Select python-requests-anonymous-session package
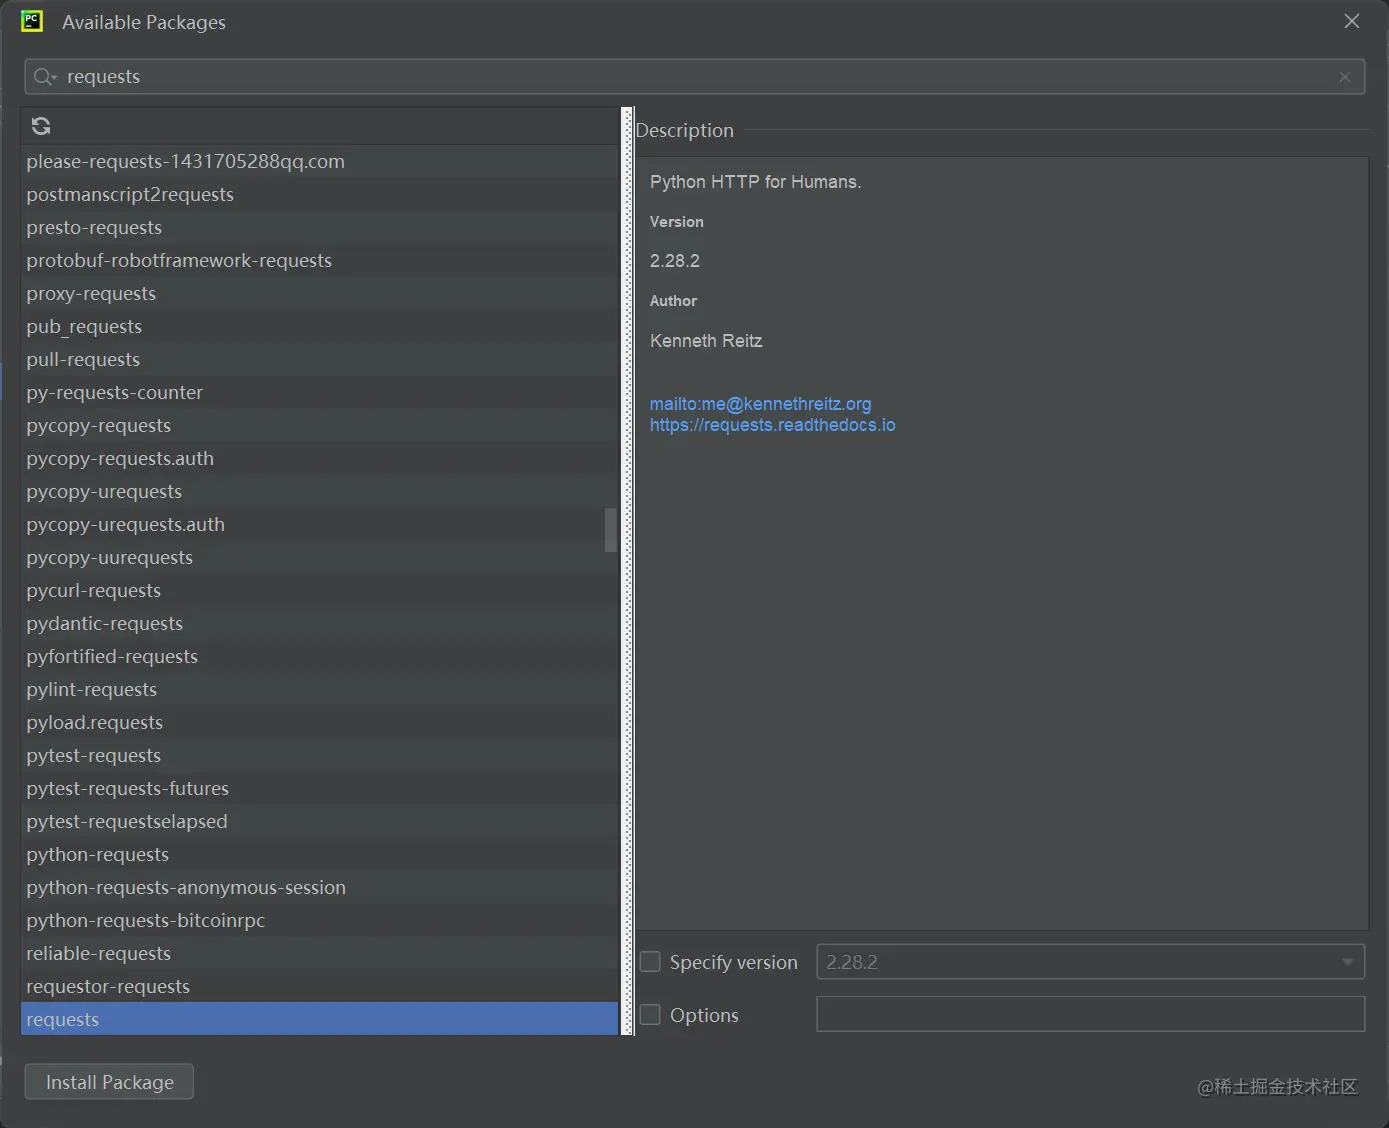This screenshot has width=1389, height=1128. pyautogui.click(x=320, y=887)
